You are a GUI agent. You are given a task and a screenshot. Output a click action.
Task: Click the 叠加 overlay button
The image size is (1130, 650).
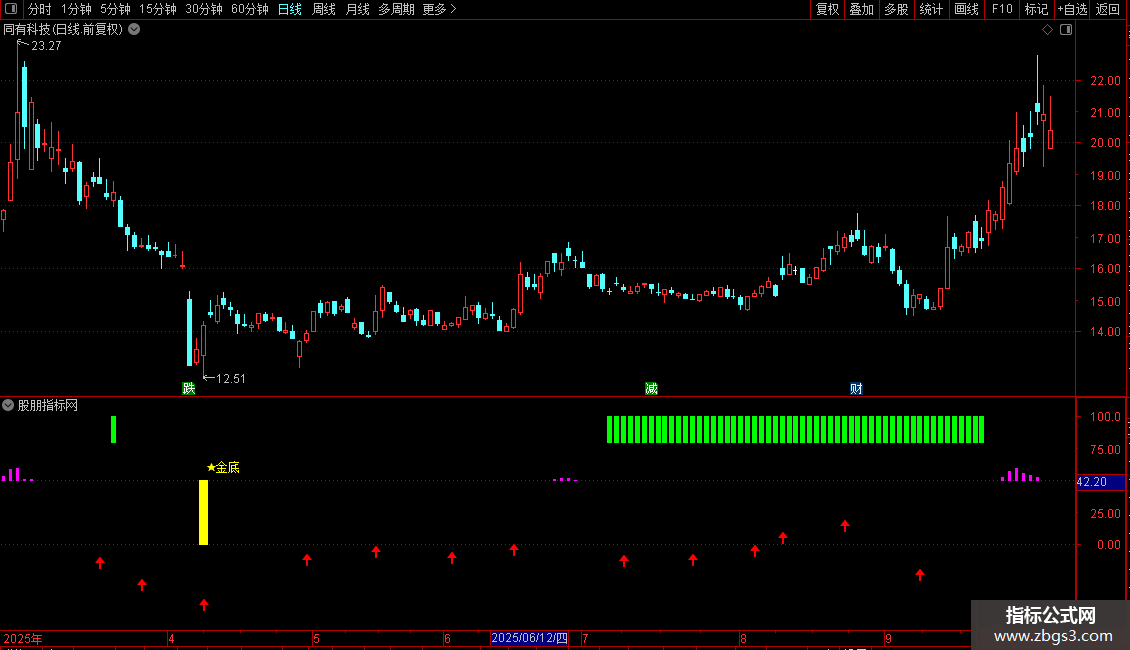coord(862,9)
